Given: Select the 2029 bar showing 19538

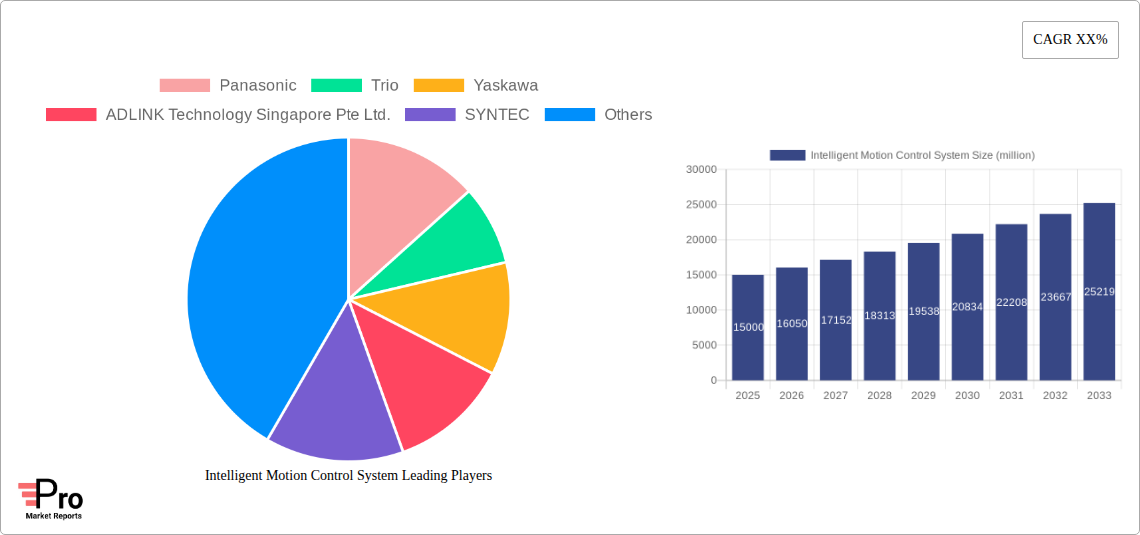Looking at the screenshot, I should pyautogui.click(x=923, y=311).
